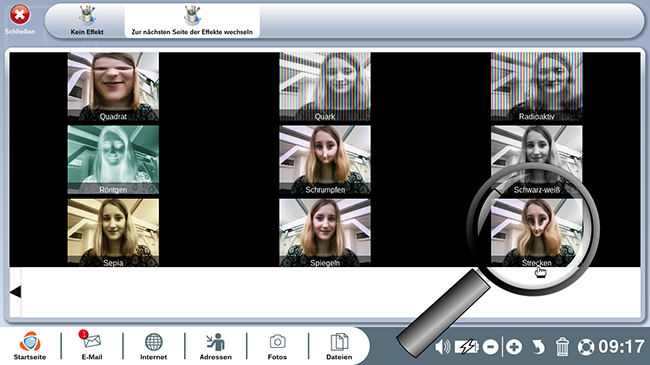The image size is (650, 365).
Task: Close the effects window with Schließen
Action: (x=19, y=19)
